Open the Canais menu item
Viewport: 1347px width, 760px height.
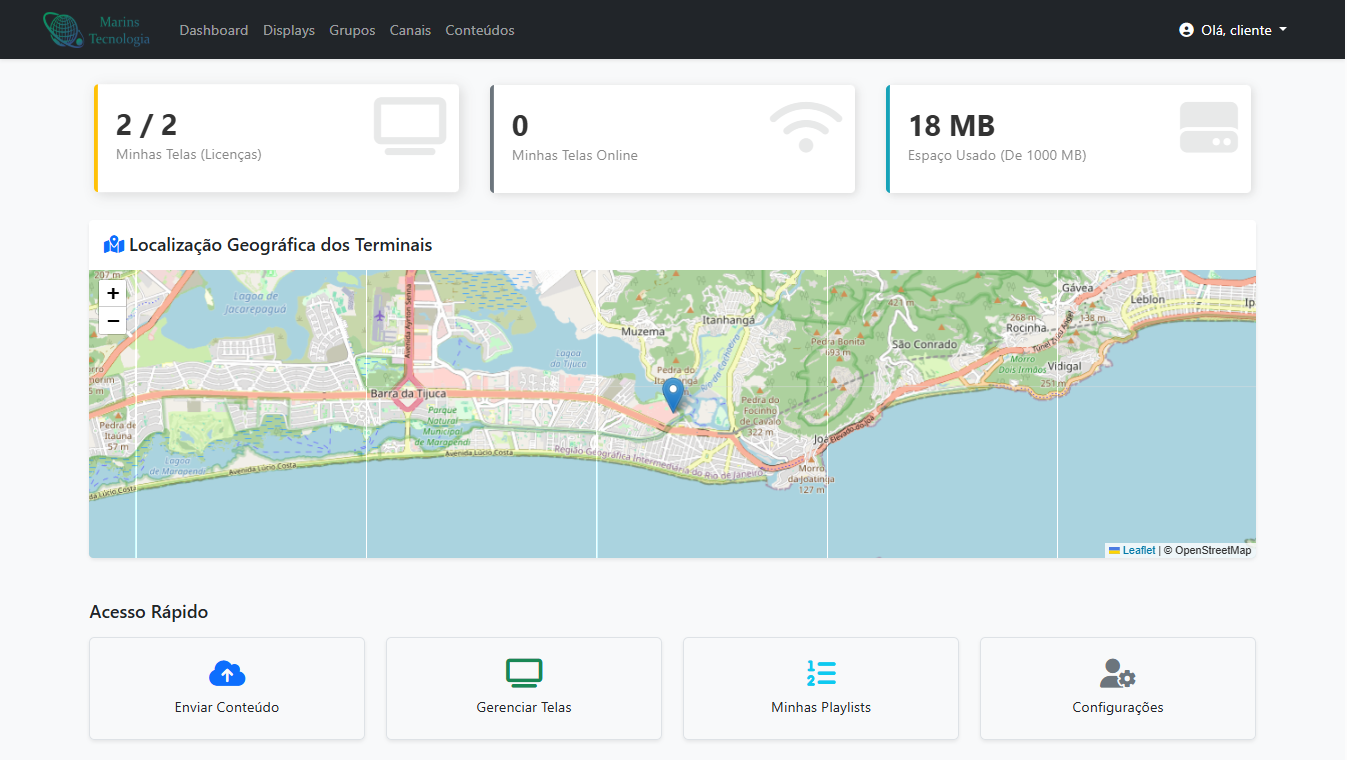pos(410,30)
